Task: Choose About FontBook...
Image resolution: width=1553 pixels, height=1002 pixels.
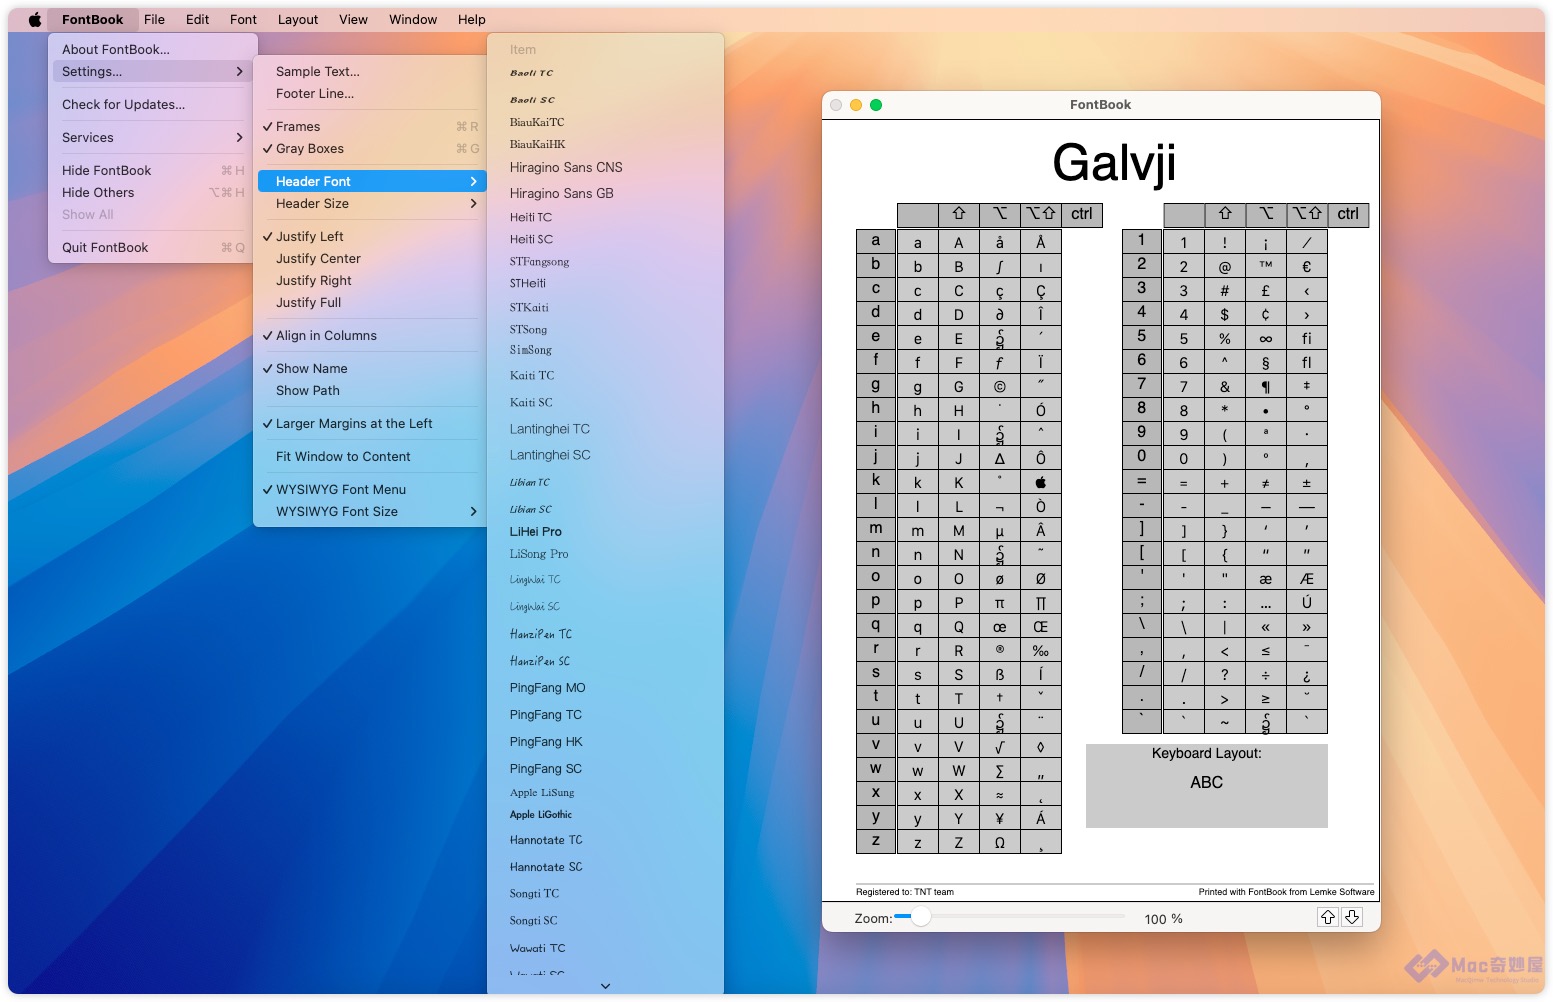Action: pyautogui.click(x=152, y=49)
